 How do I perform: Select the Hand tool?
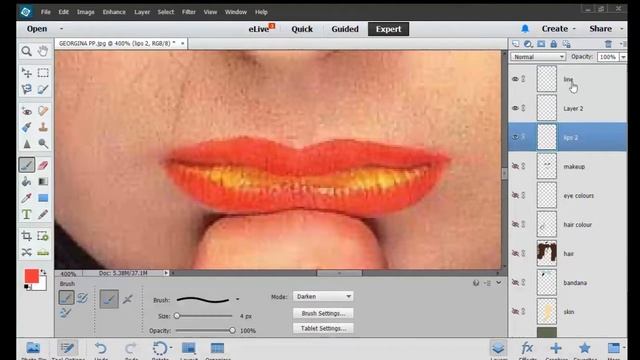(43, 51)
